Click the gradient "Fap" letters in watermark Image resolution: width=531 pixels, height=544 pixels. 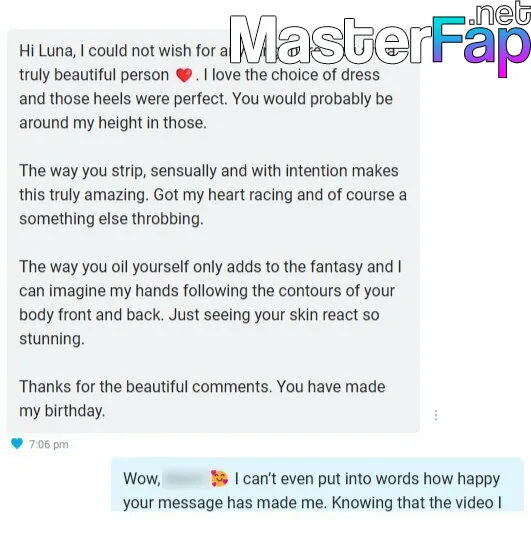pyautogui.click(x=481, y=43)
